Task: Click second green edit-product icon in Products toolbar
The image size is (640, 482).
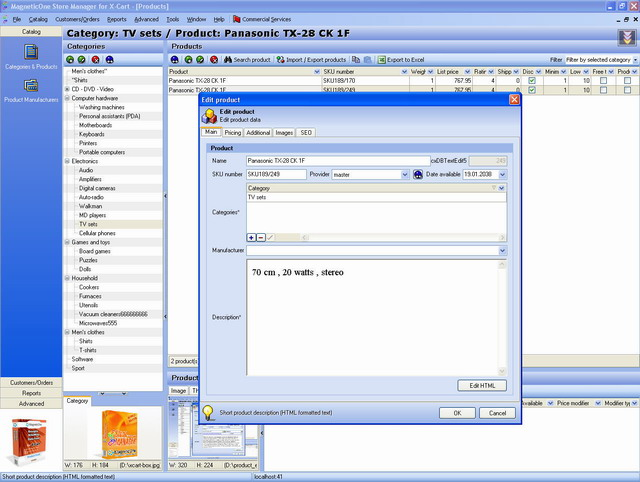Action: pyautogui.click(x=200, y=60)
